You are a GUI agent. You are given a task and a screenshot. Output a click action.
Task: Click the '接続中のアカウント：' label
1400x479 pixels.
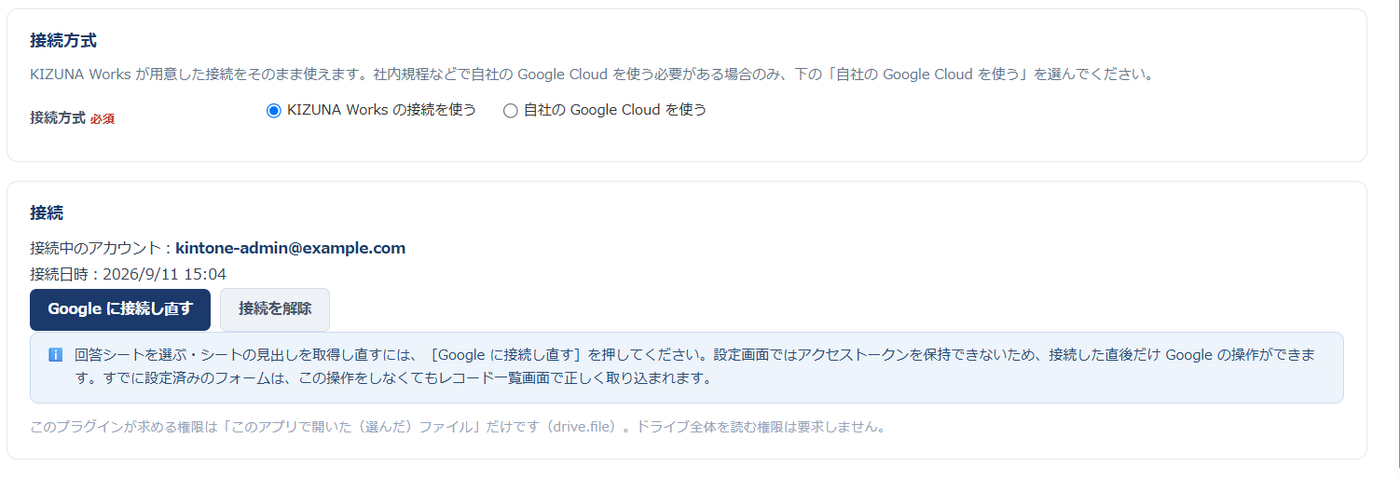click(102, 248)
